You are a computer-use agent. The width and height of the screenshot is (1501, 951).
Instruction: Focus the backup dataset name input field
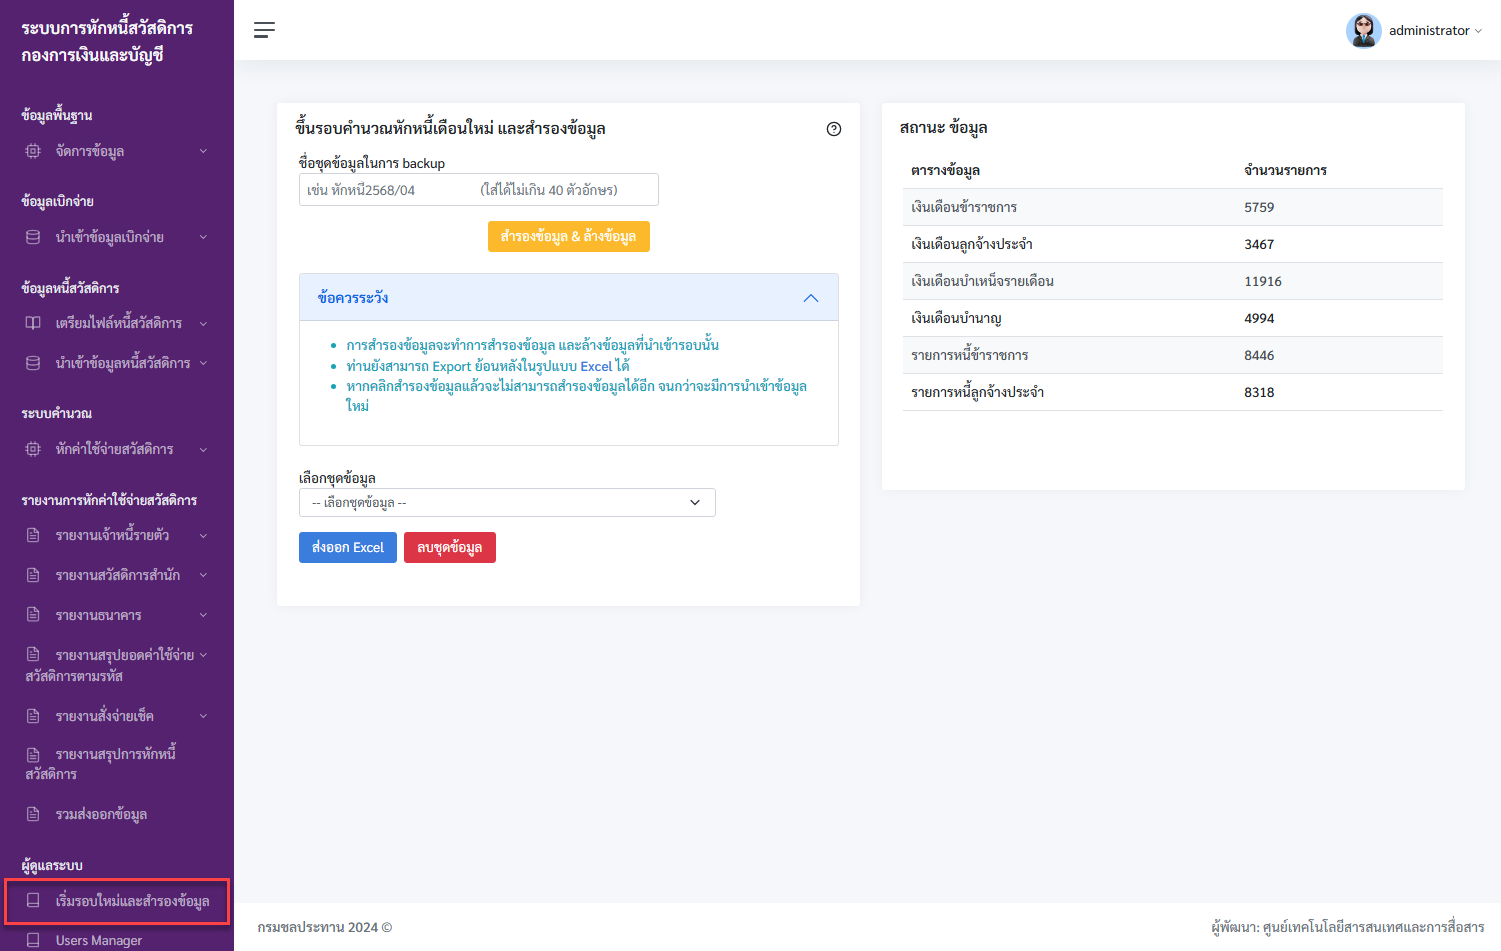479,190
